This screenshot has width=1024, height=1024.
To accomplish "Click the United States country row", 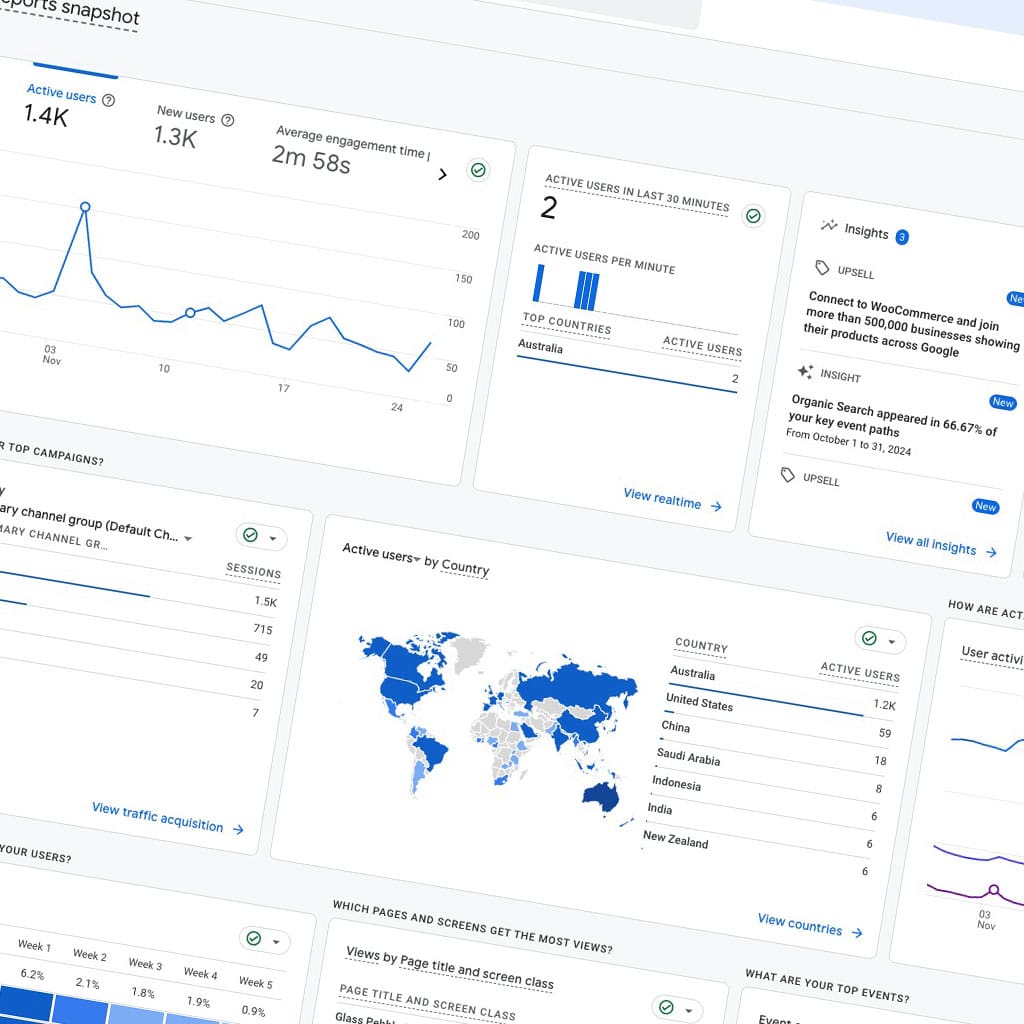I will [778, 717].
